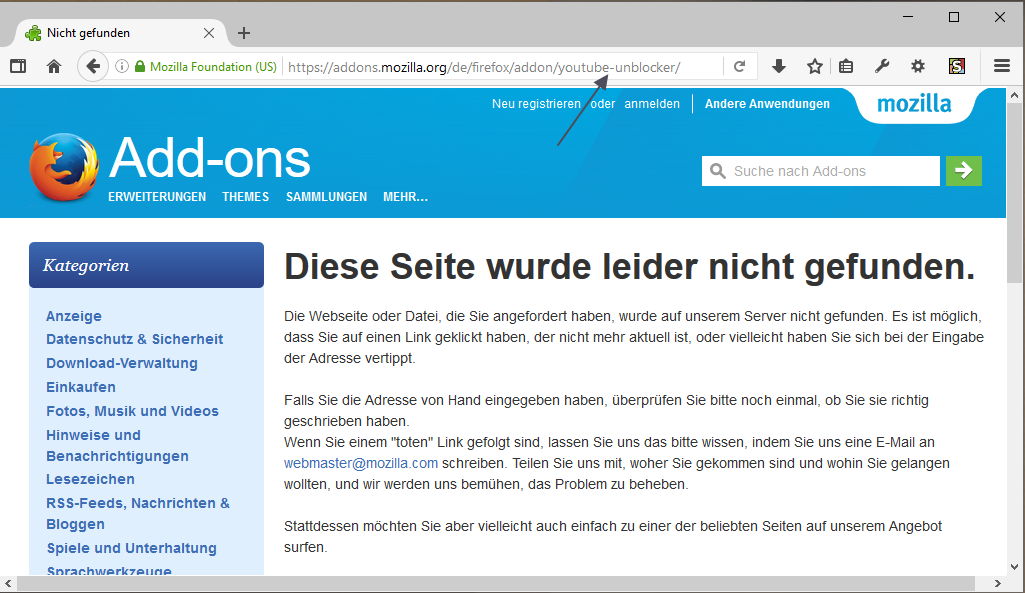The height and width of the screenshot is (593, 1025).
Task: Click the horizontal scrollbar thumb
Action: click(496, 583)
